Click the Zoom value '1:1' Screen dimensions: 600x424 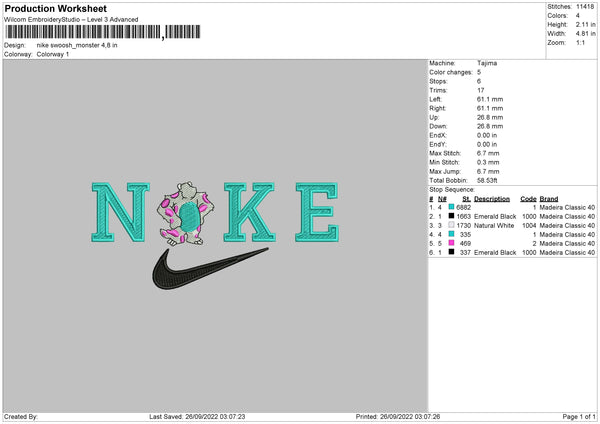tap(580, 43)
